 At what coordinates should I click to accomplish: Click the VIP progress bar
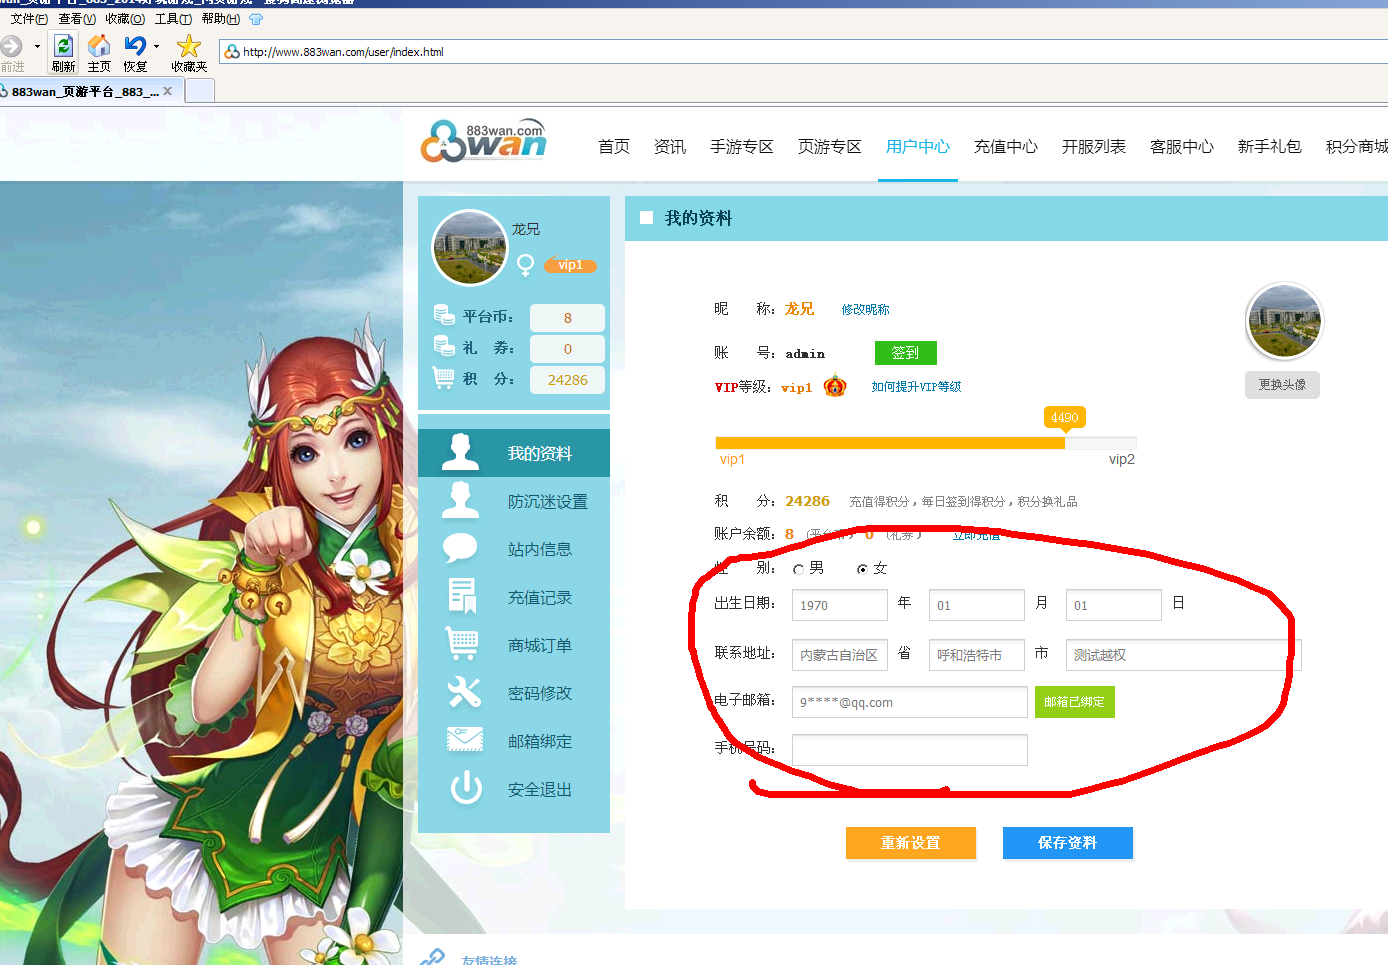click(x=926, y=443)
